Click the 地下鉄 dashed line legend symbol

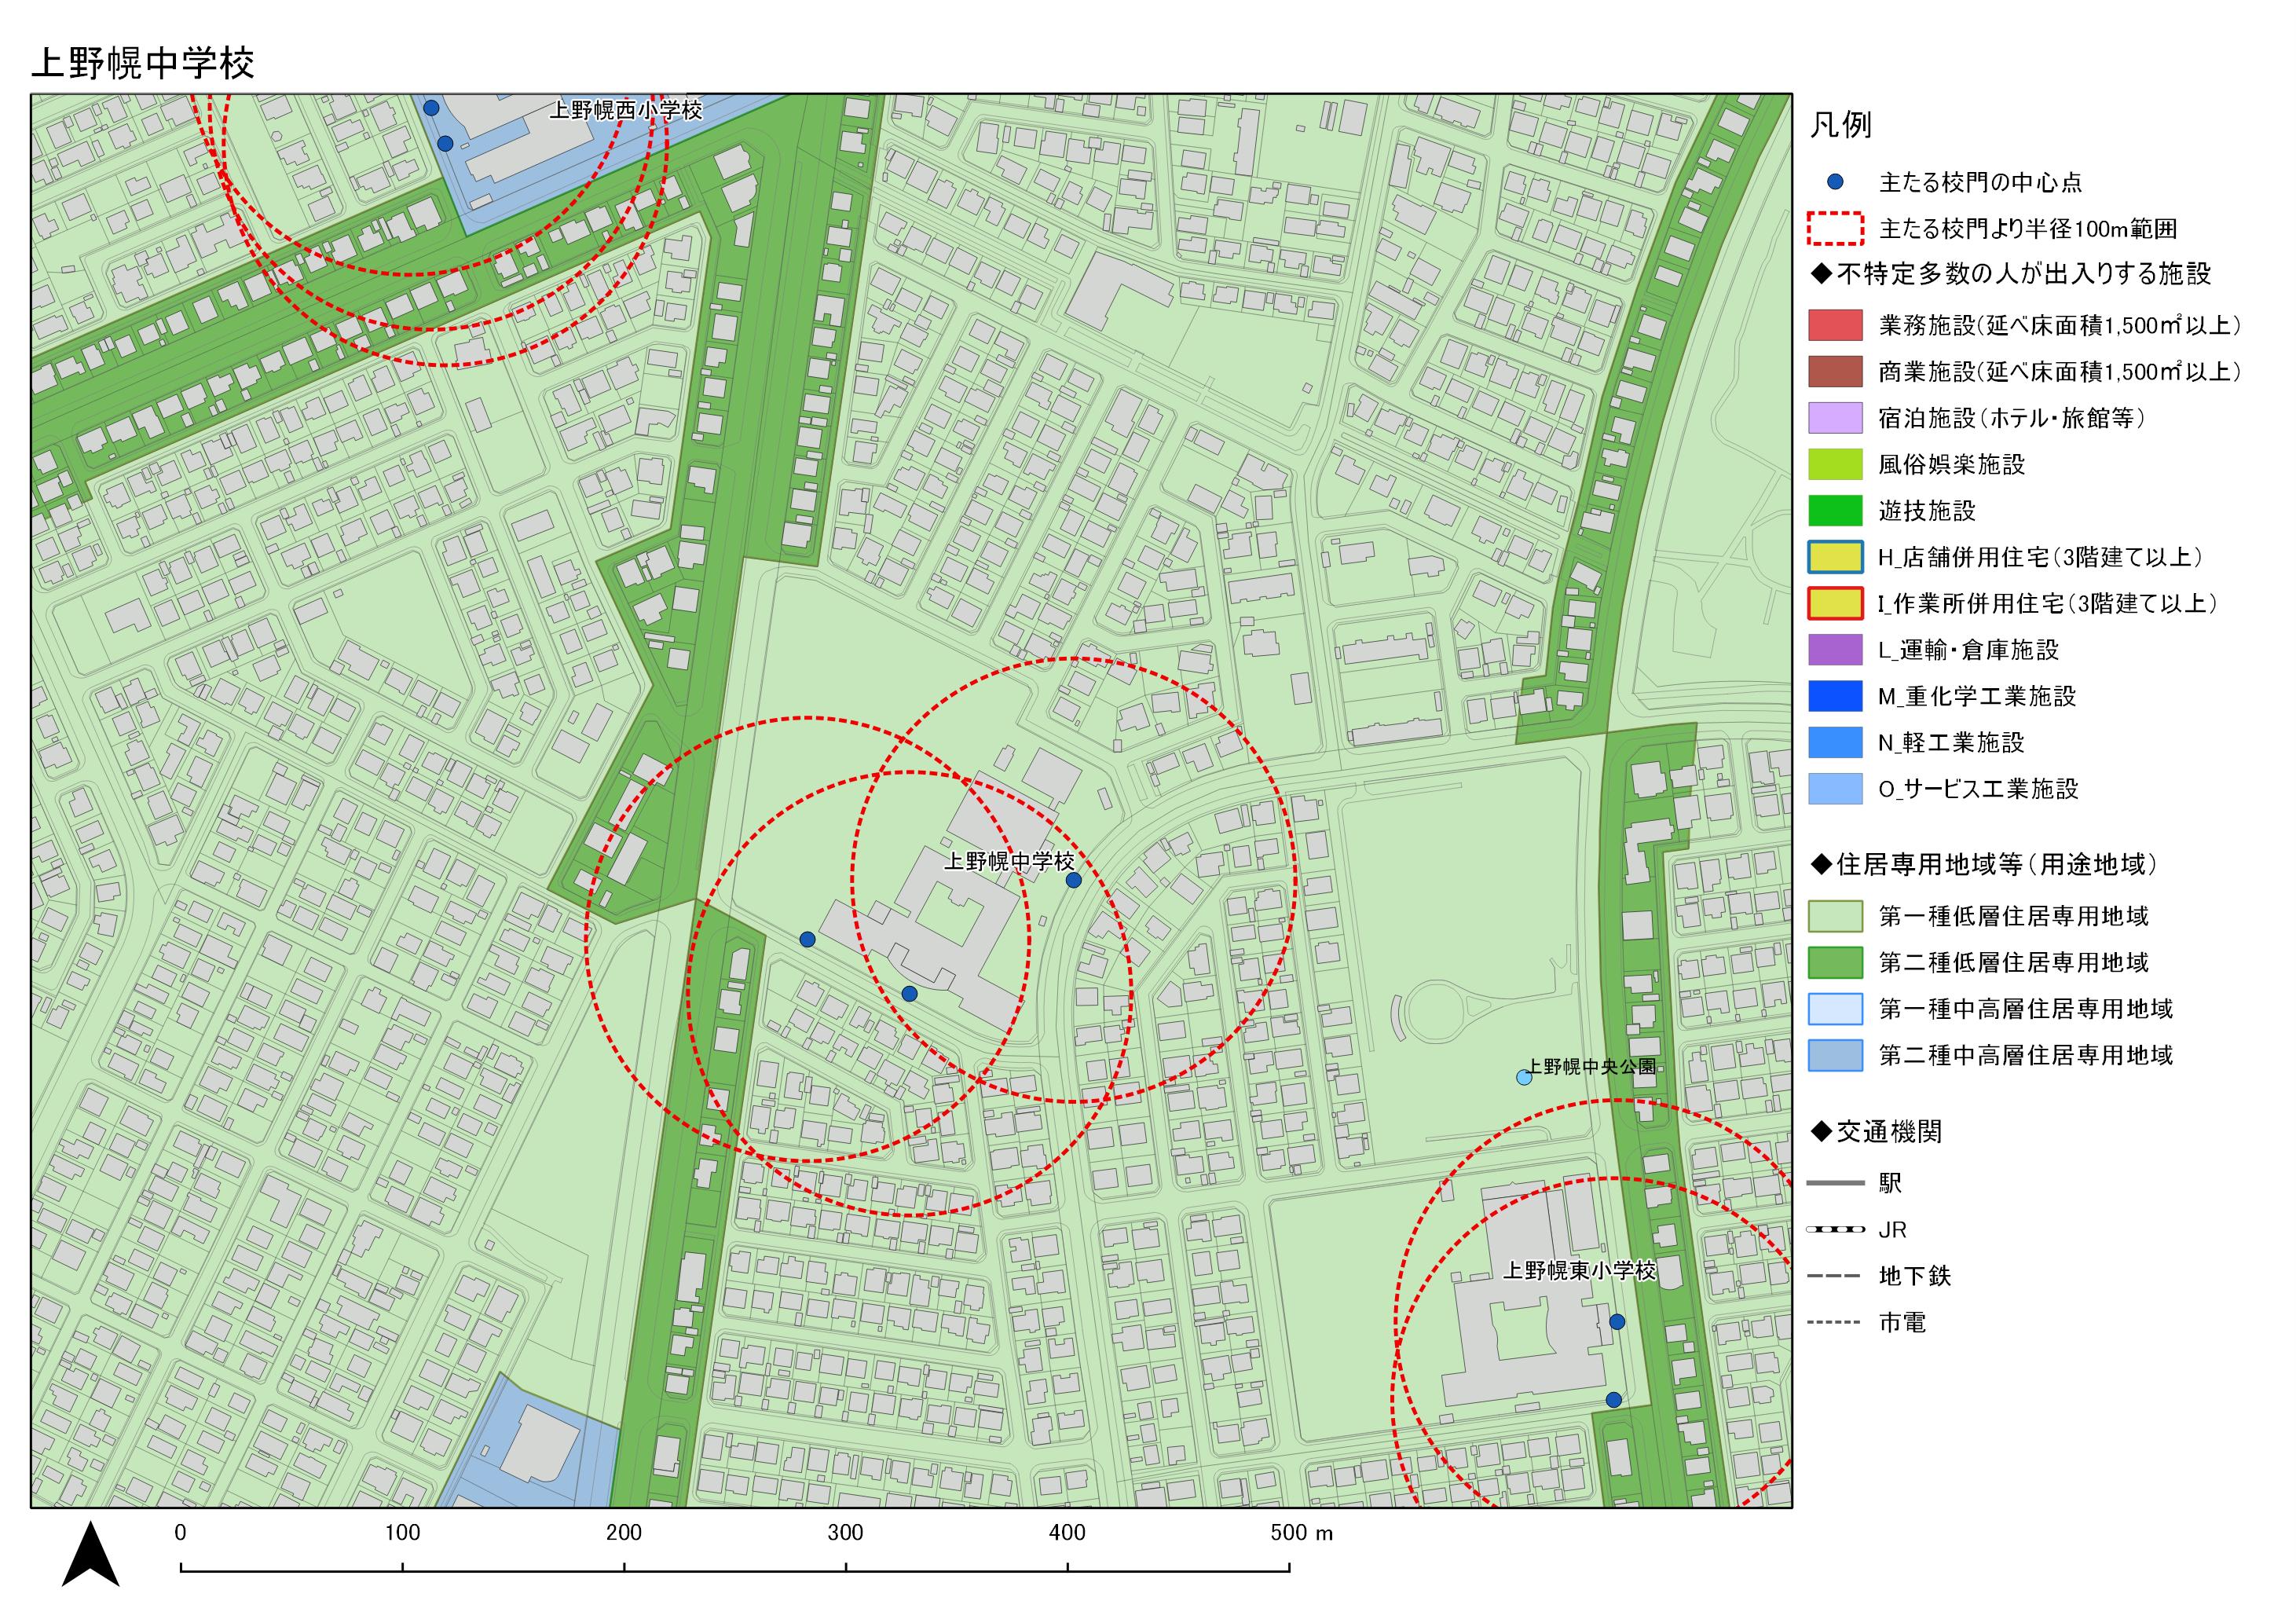pos(1834,1276)
